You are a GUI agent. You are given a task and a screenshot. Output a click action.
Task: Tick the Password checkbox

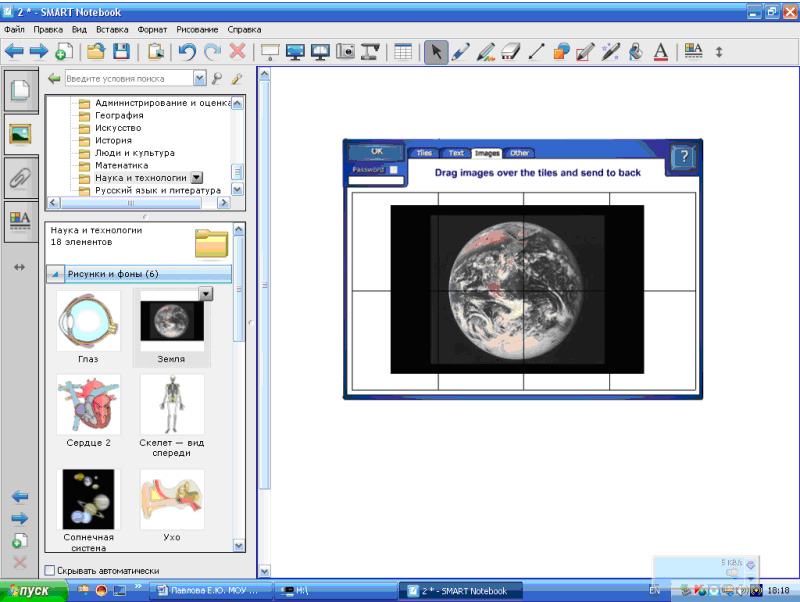click(x=393, y=170)
